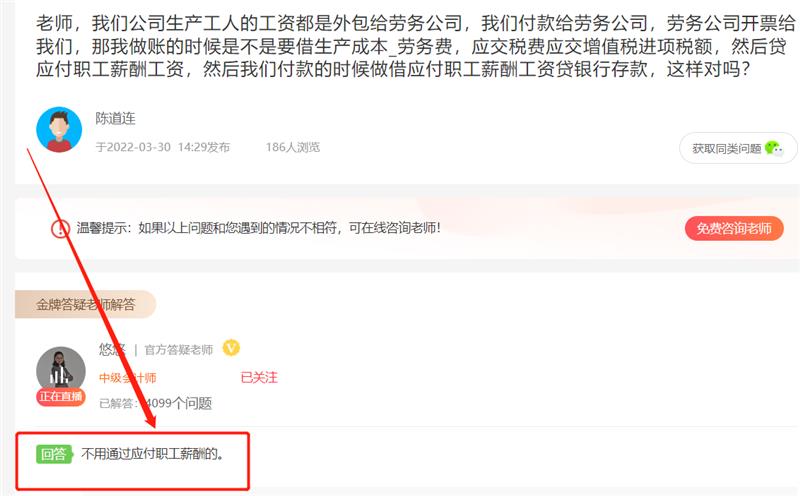The height and width of the screenshot is (496, 800).
Task: Click the 186人浏览 view count
Action: point(293,147)
